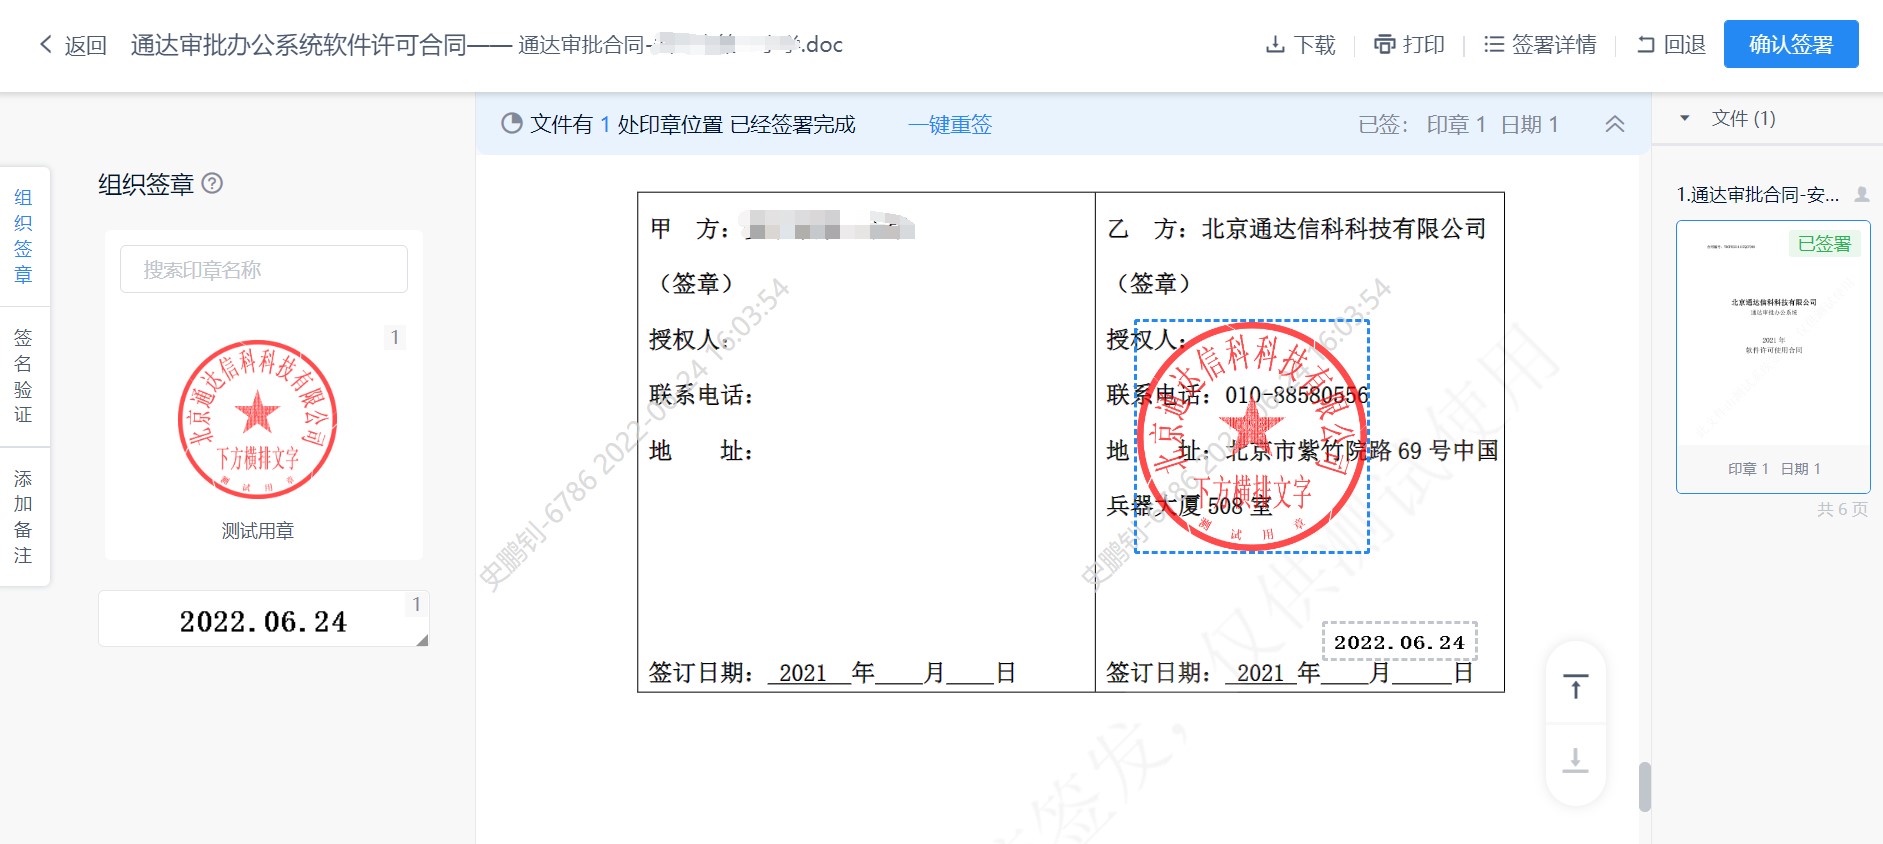
Task: Go back using the 返回 arrow
Action: pos(72,45)
